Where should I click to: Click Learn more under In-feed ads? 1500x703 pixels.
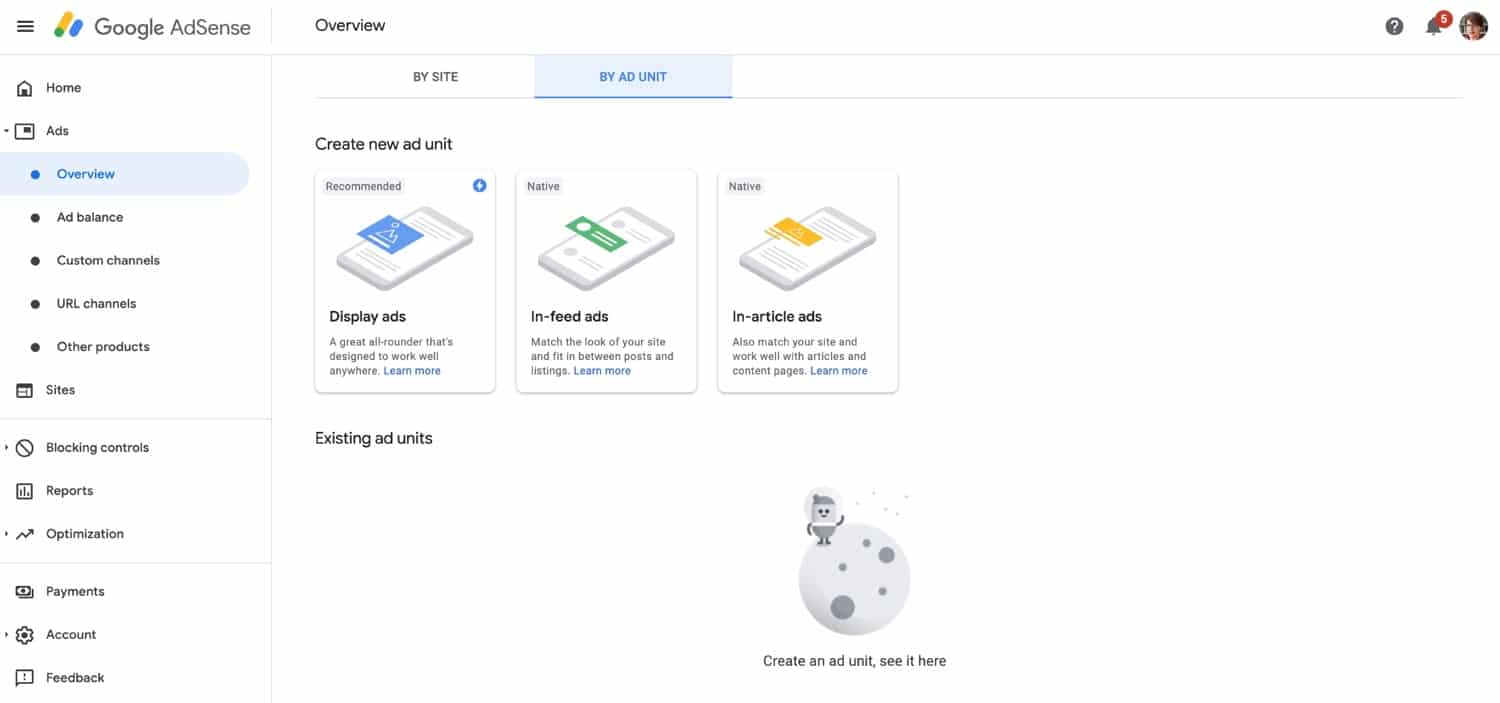[601, 370]
